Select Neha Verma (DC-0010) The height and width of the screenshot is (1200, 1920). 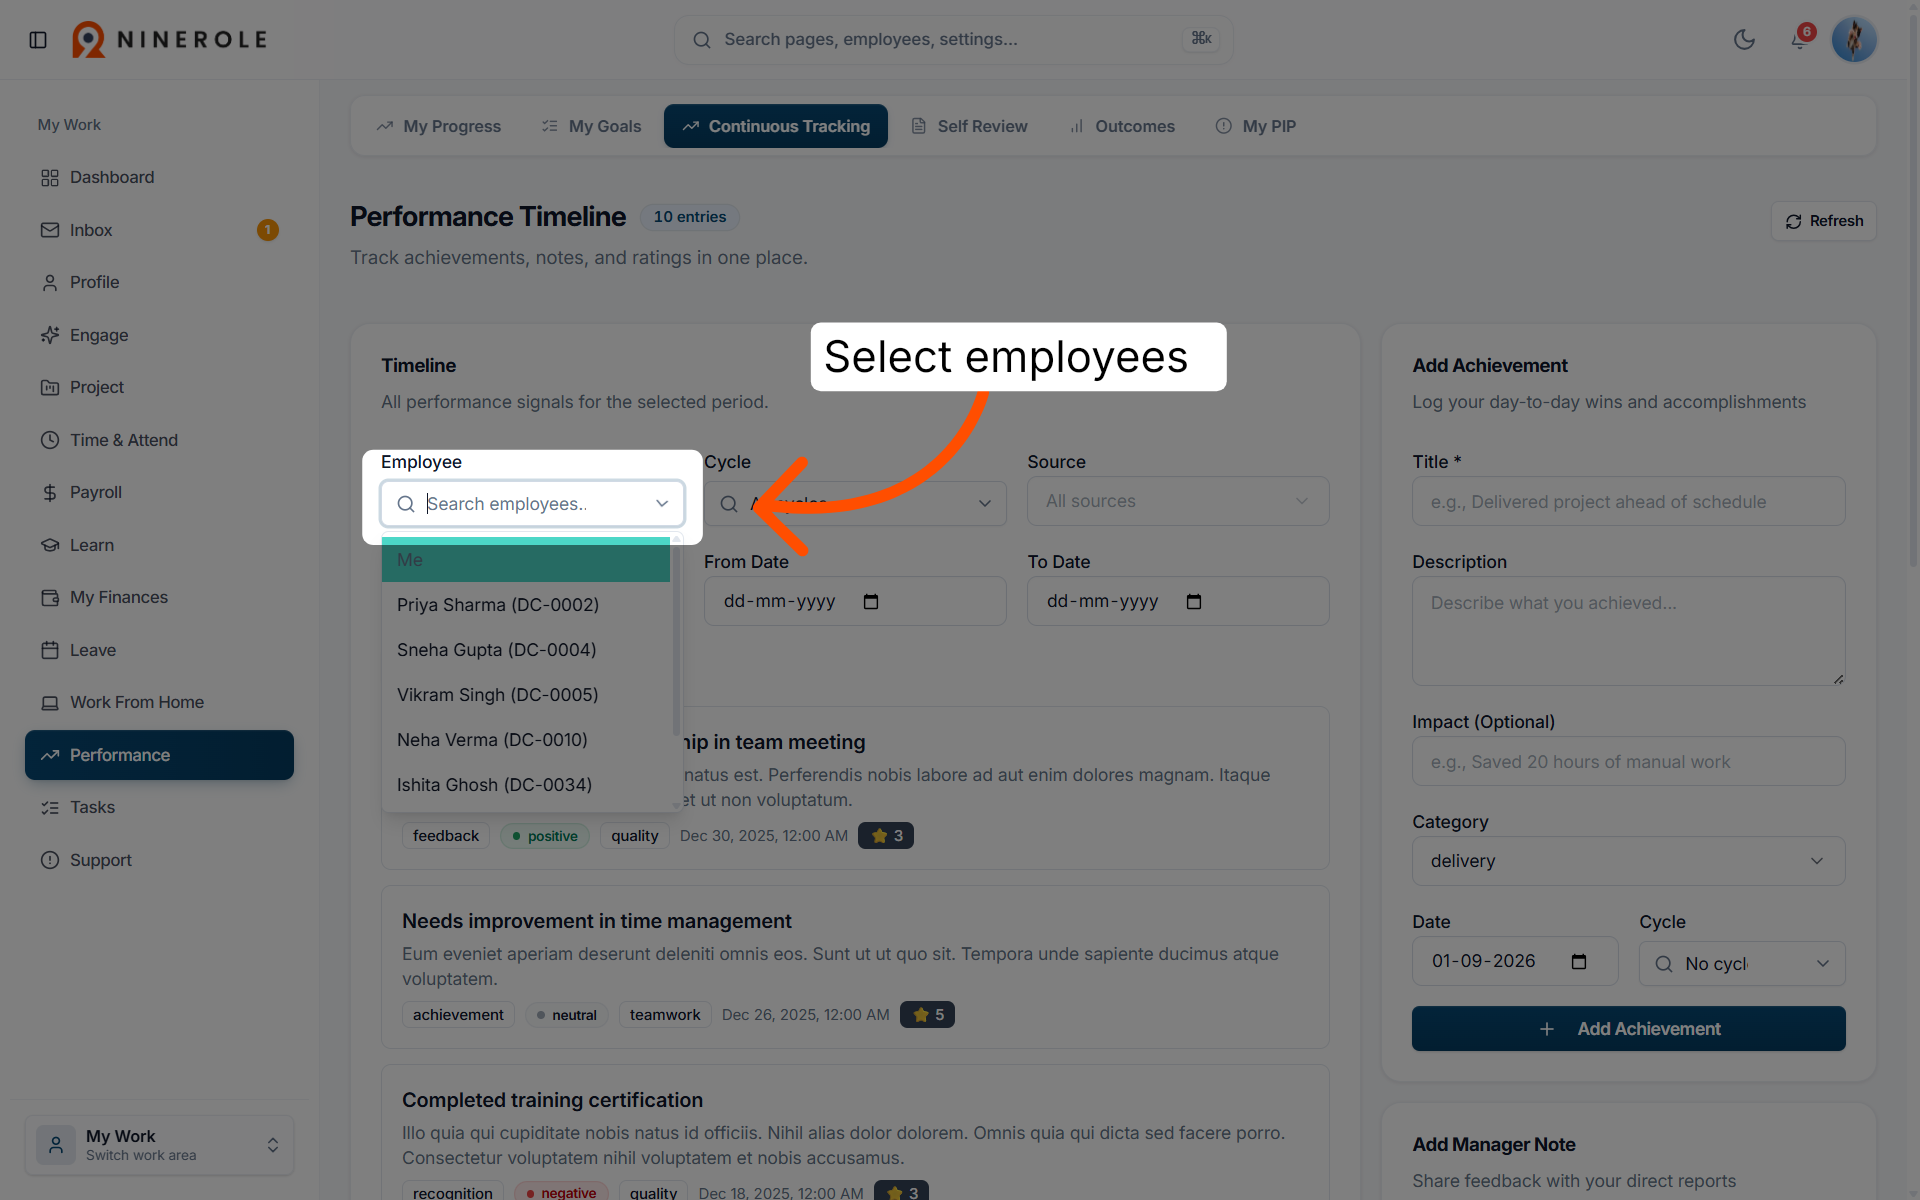click(x=526, y=740)
